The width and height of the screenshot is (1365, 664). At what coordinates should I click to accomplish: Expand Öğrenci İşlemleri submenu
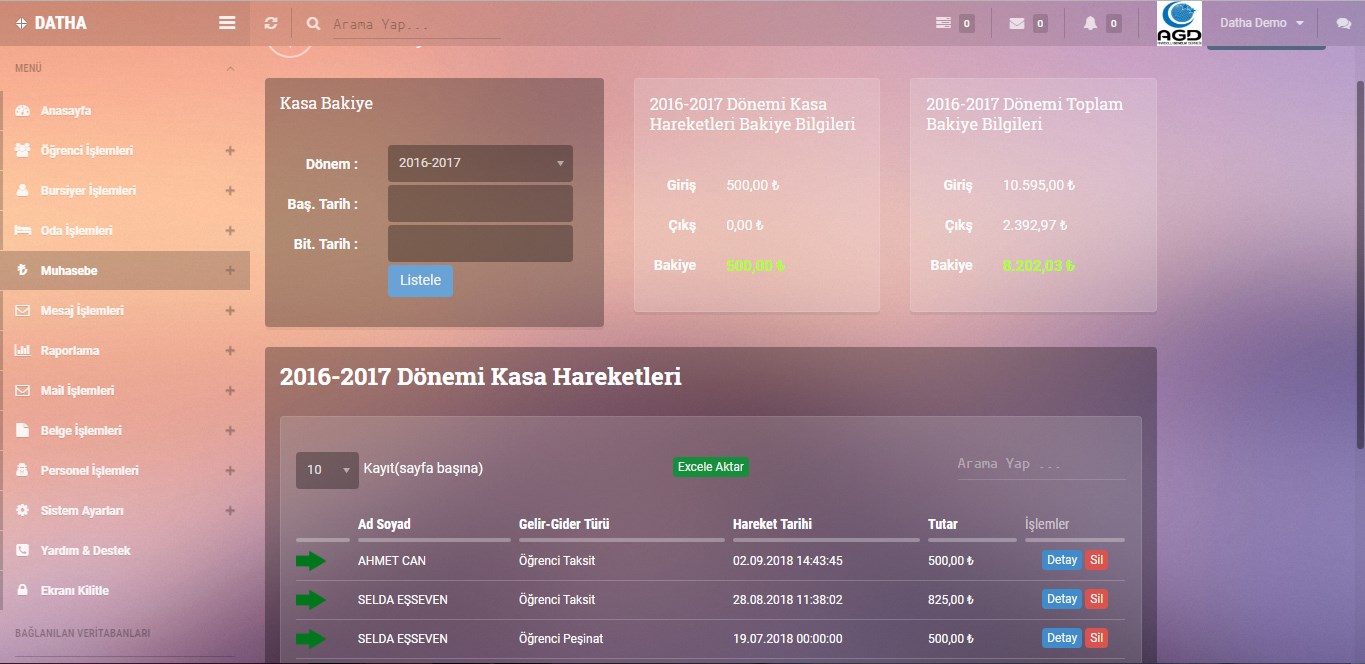pos(230,151)
